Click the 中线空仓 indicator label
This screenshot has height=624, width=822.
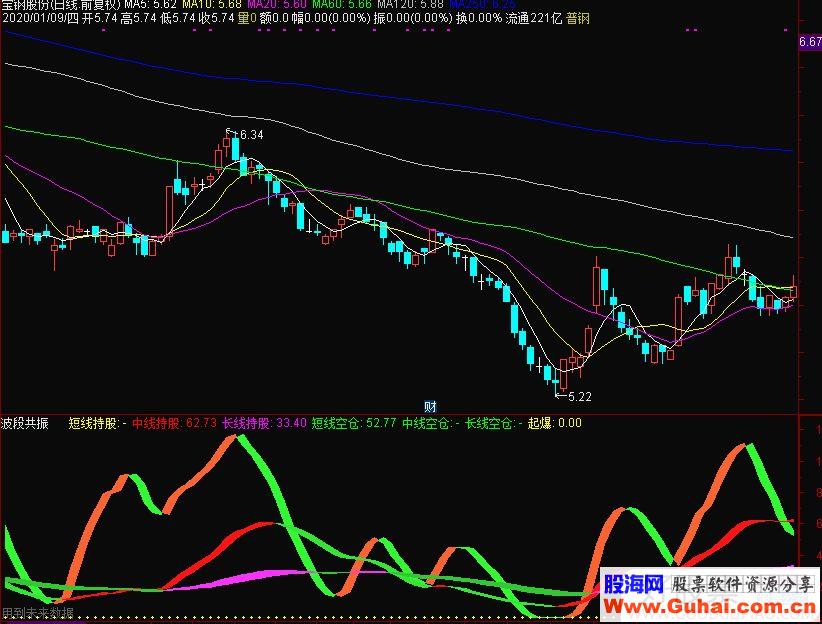[x=431, y=423]
